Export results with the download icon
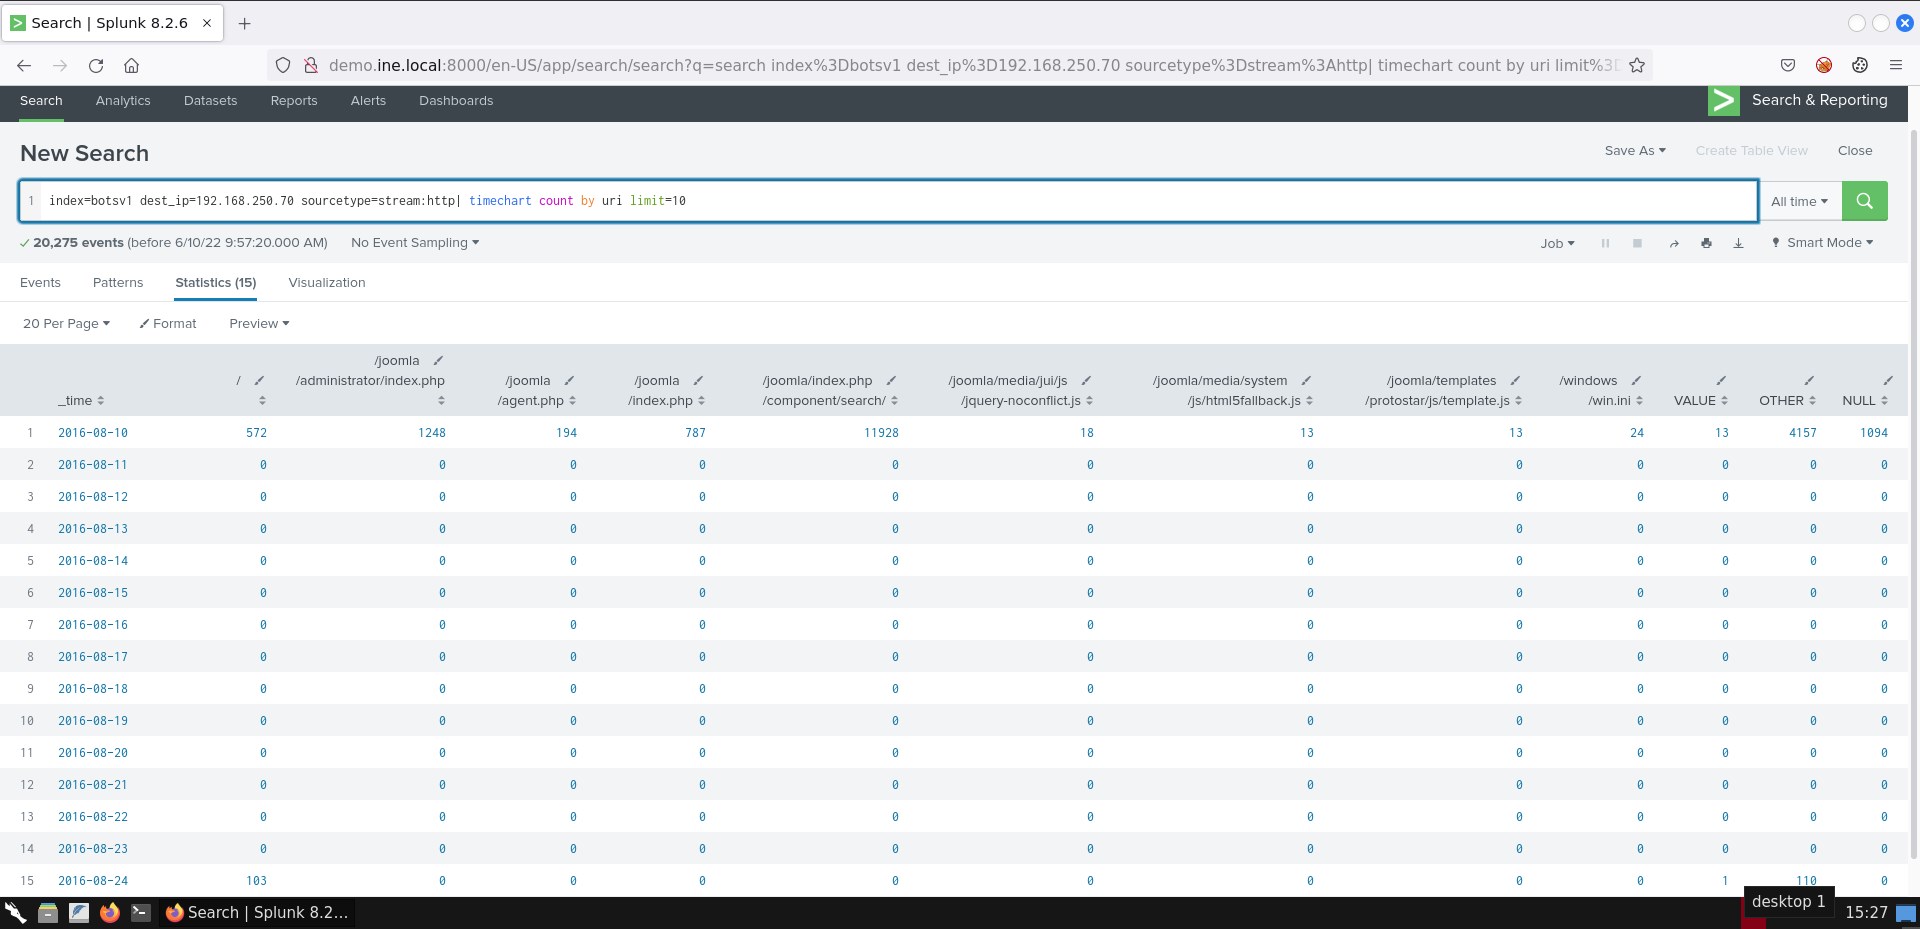The width and height of the screenshot is (1920, 929). [x=1738, y=243]
